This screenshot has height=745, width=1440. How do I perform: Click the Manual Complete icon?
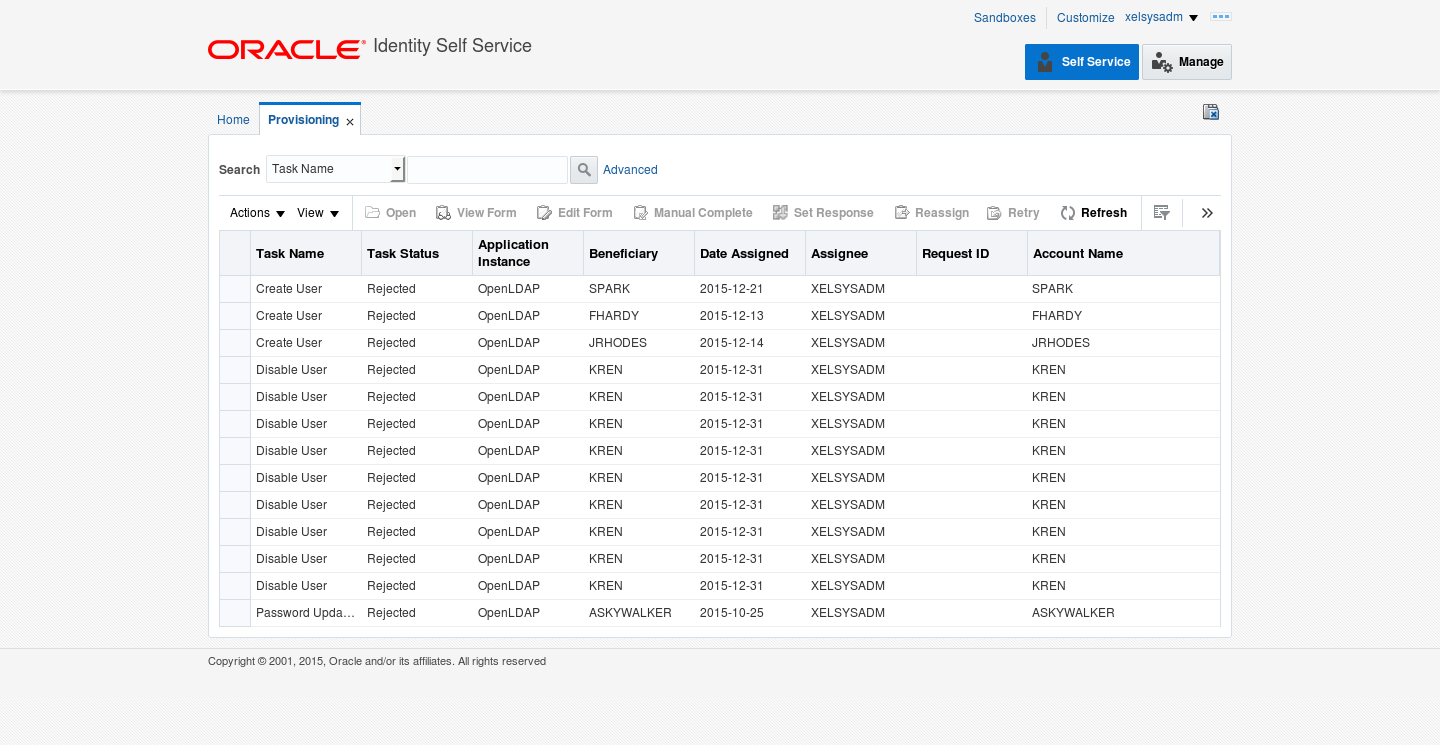tap(693, 212)
